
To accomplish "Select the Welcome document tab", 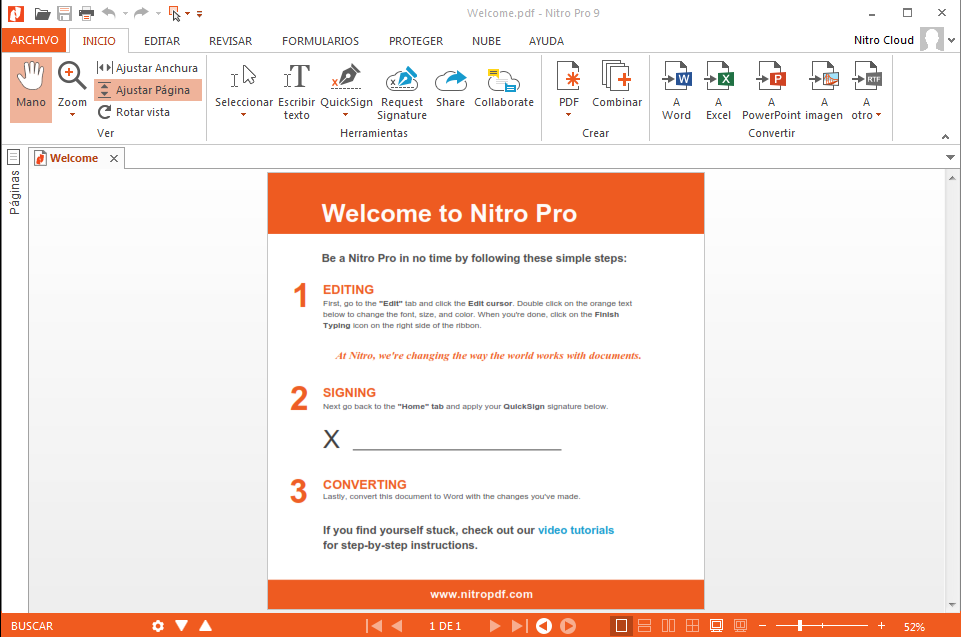I will (74, 158).
